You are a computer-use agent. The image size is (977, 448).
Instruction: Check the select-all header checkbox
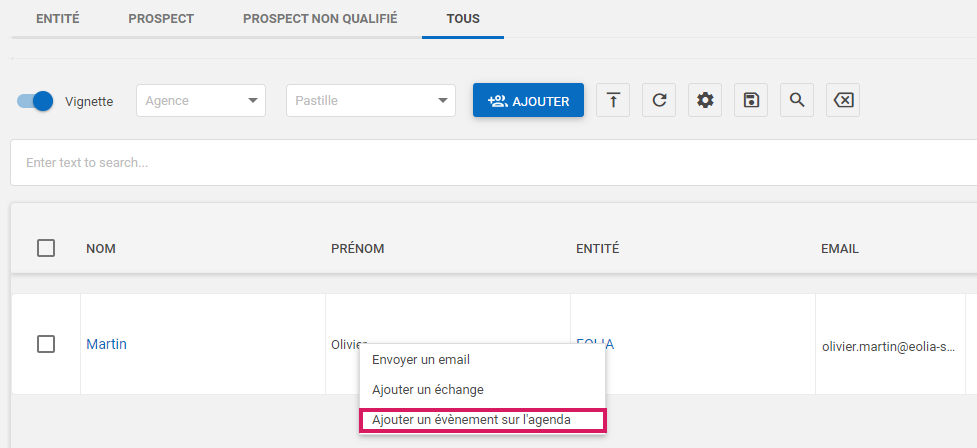pos(46,248)
